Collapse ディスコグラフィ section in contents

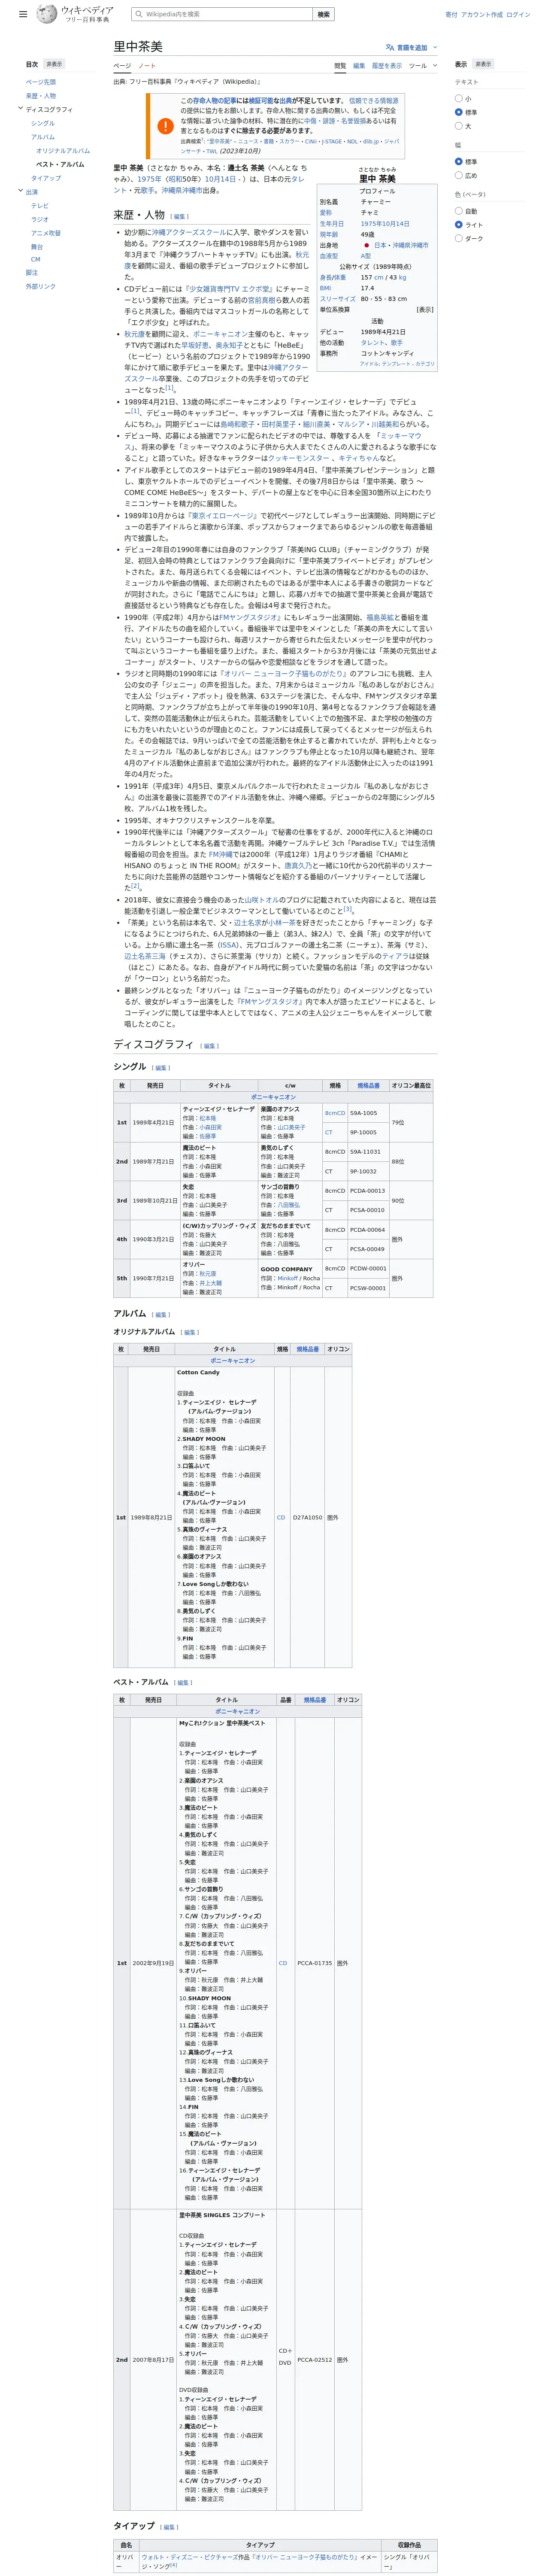(20, 109)
